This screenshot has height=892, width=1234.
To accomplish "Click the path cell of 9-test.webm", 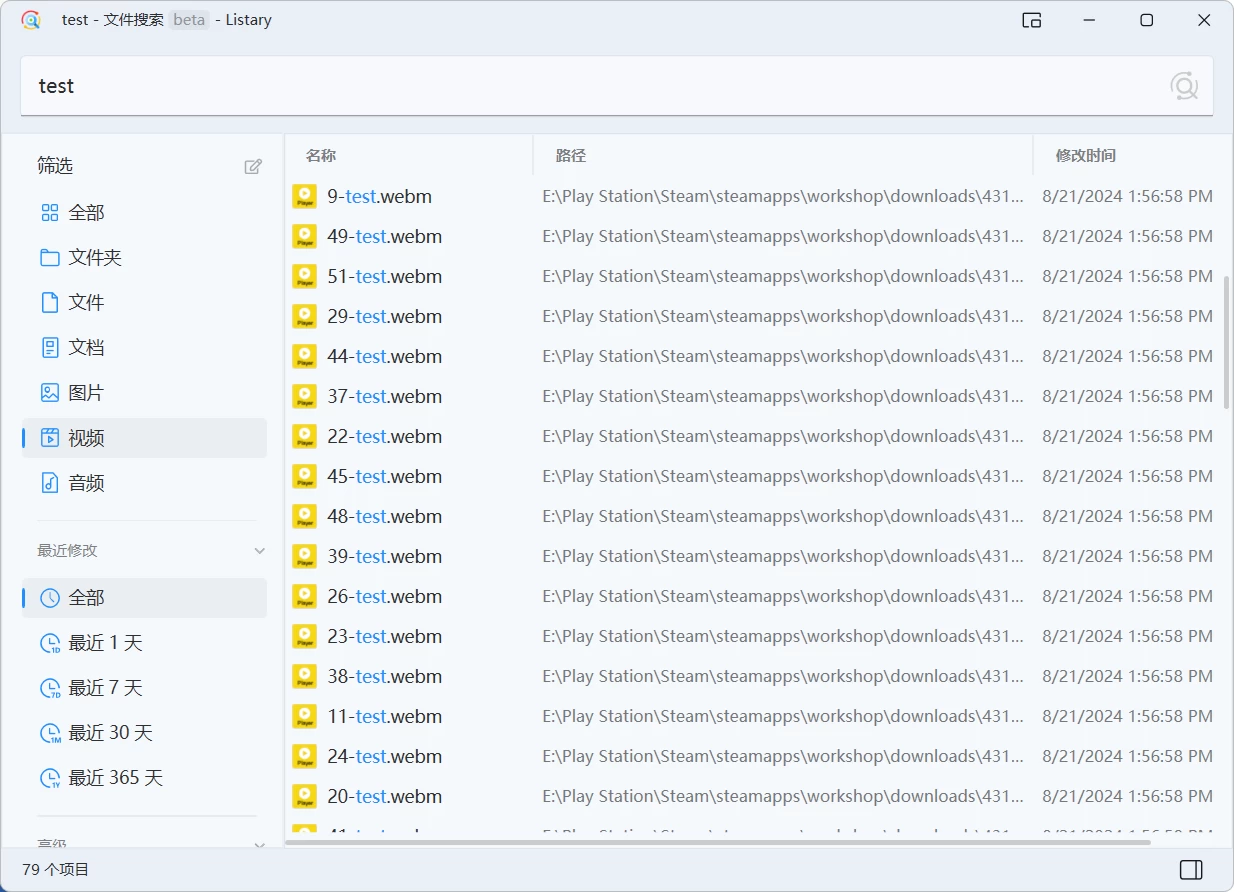I will coord(783,196).
